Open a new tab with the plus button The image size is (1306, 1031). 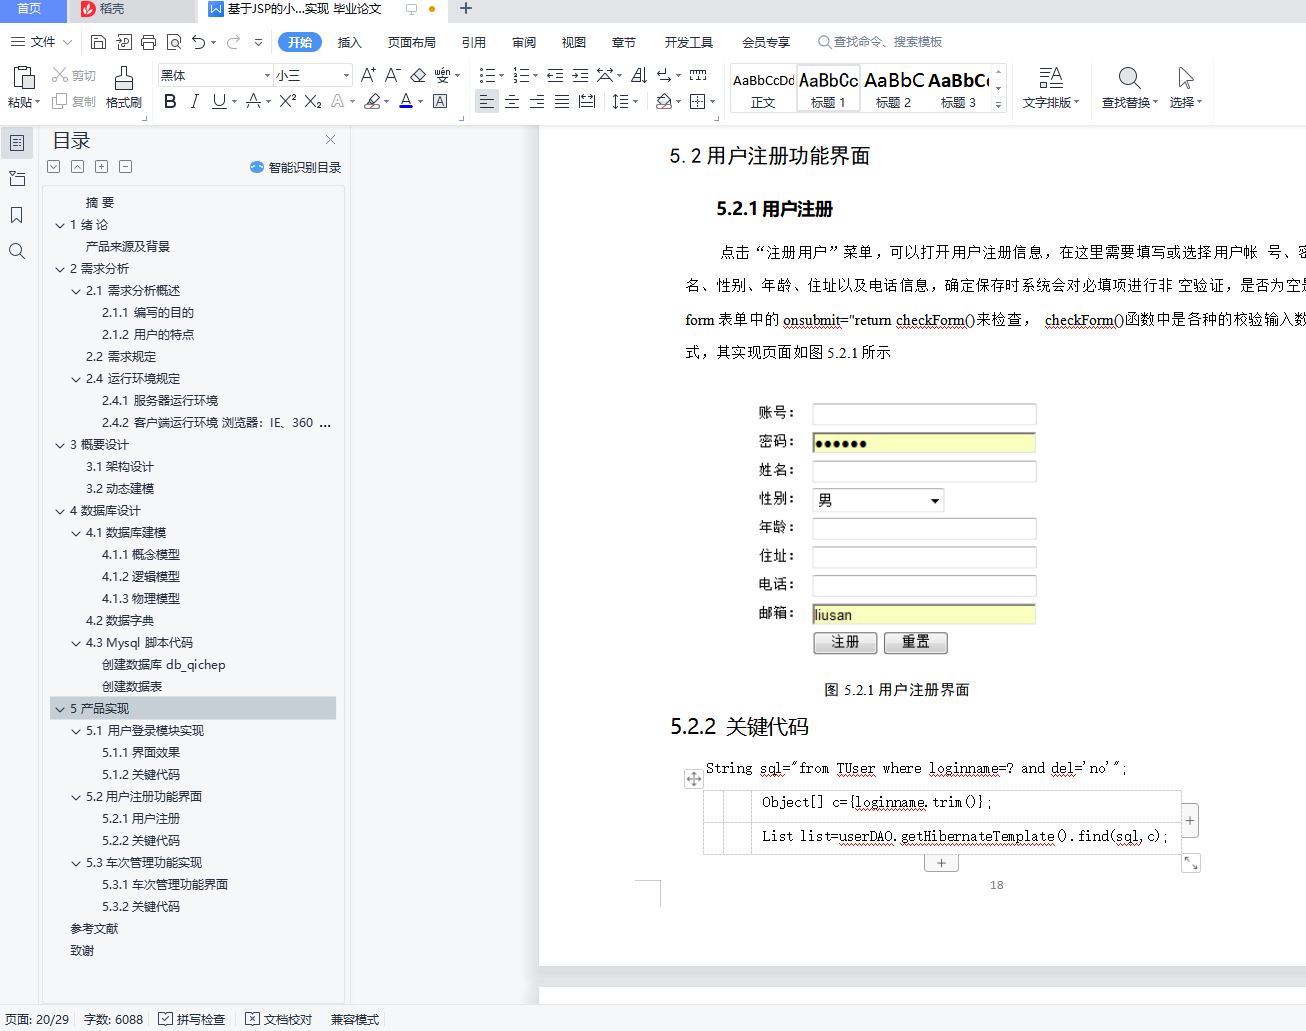466,9
